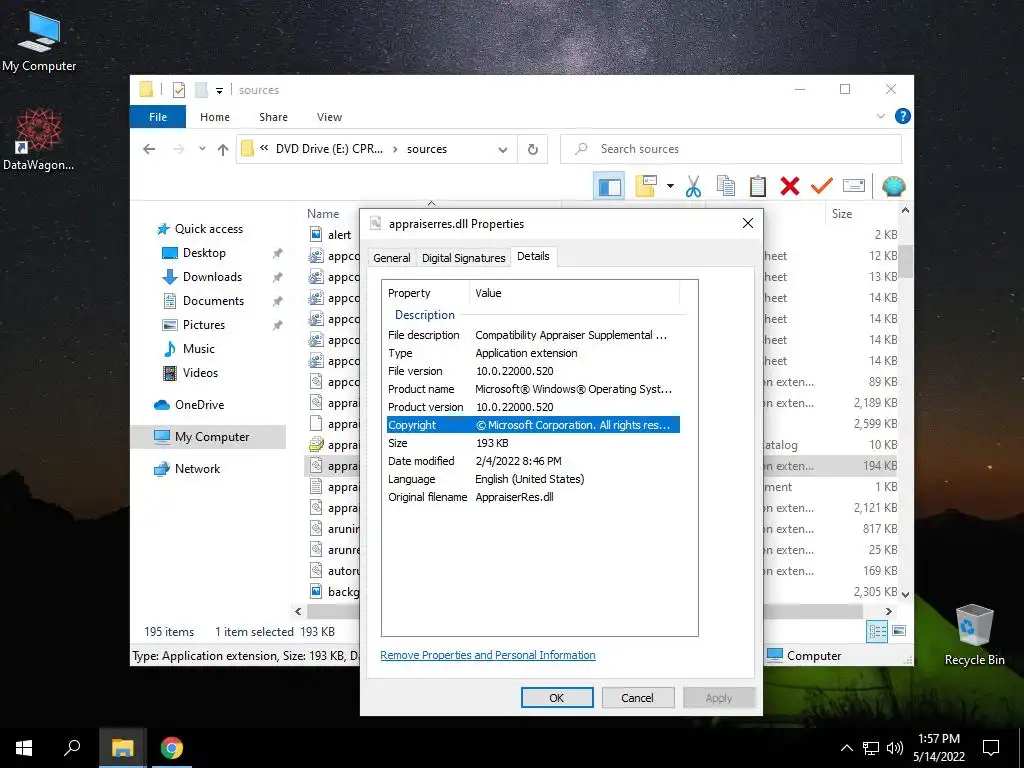This screenshot has width=1024, height=768.
Task: Select Network in the navigation pane
Action: tap(197, 469)
